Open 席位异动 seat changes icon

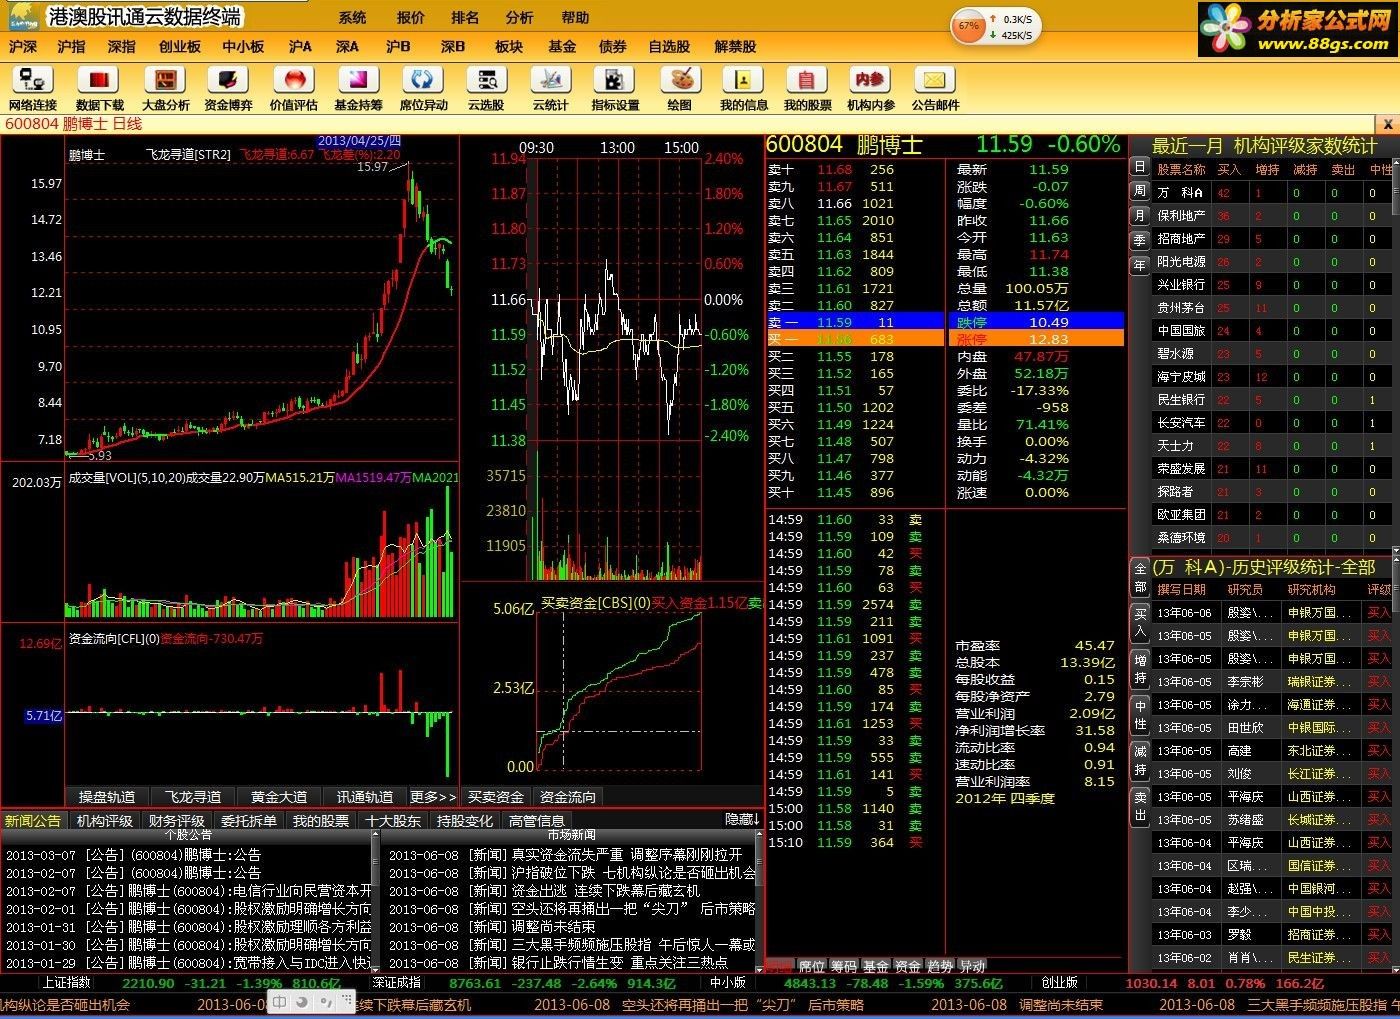(423, 88)
